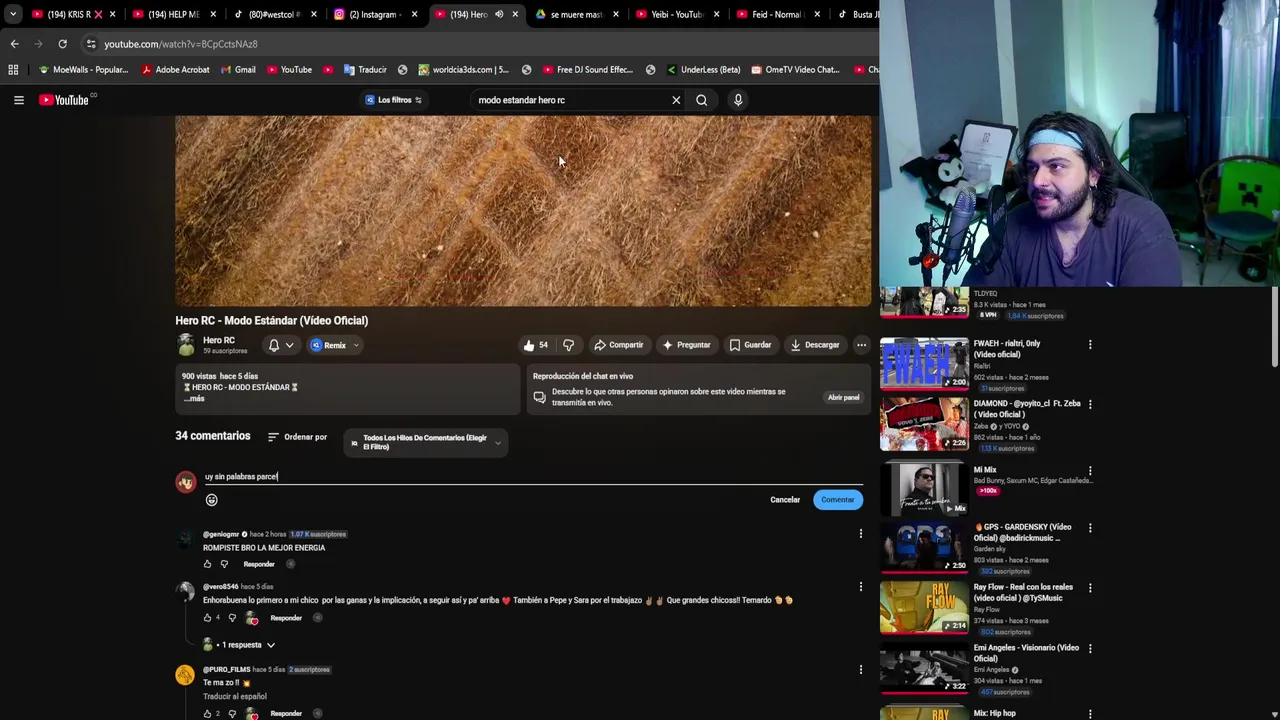
Task: Toggle the Los filtros button
Action: click(x=394, y=100)
